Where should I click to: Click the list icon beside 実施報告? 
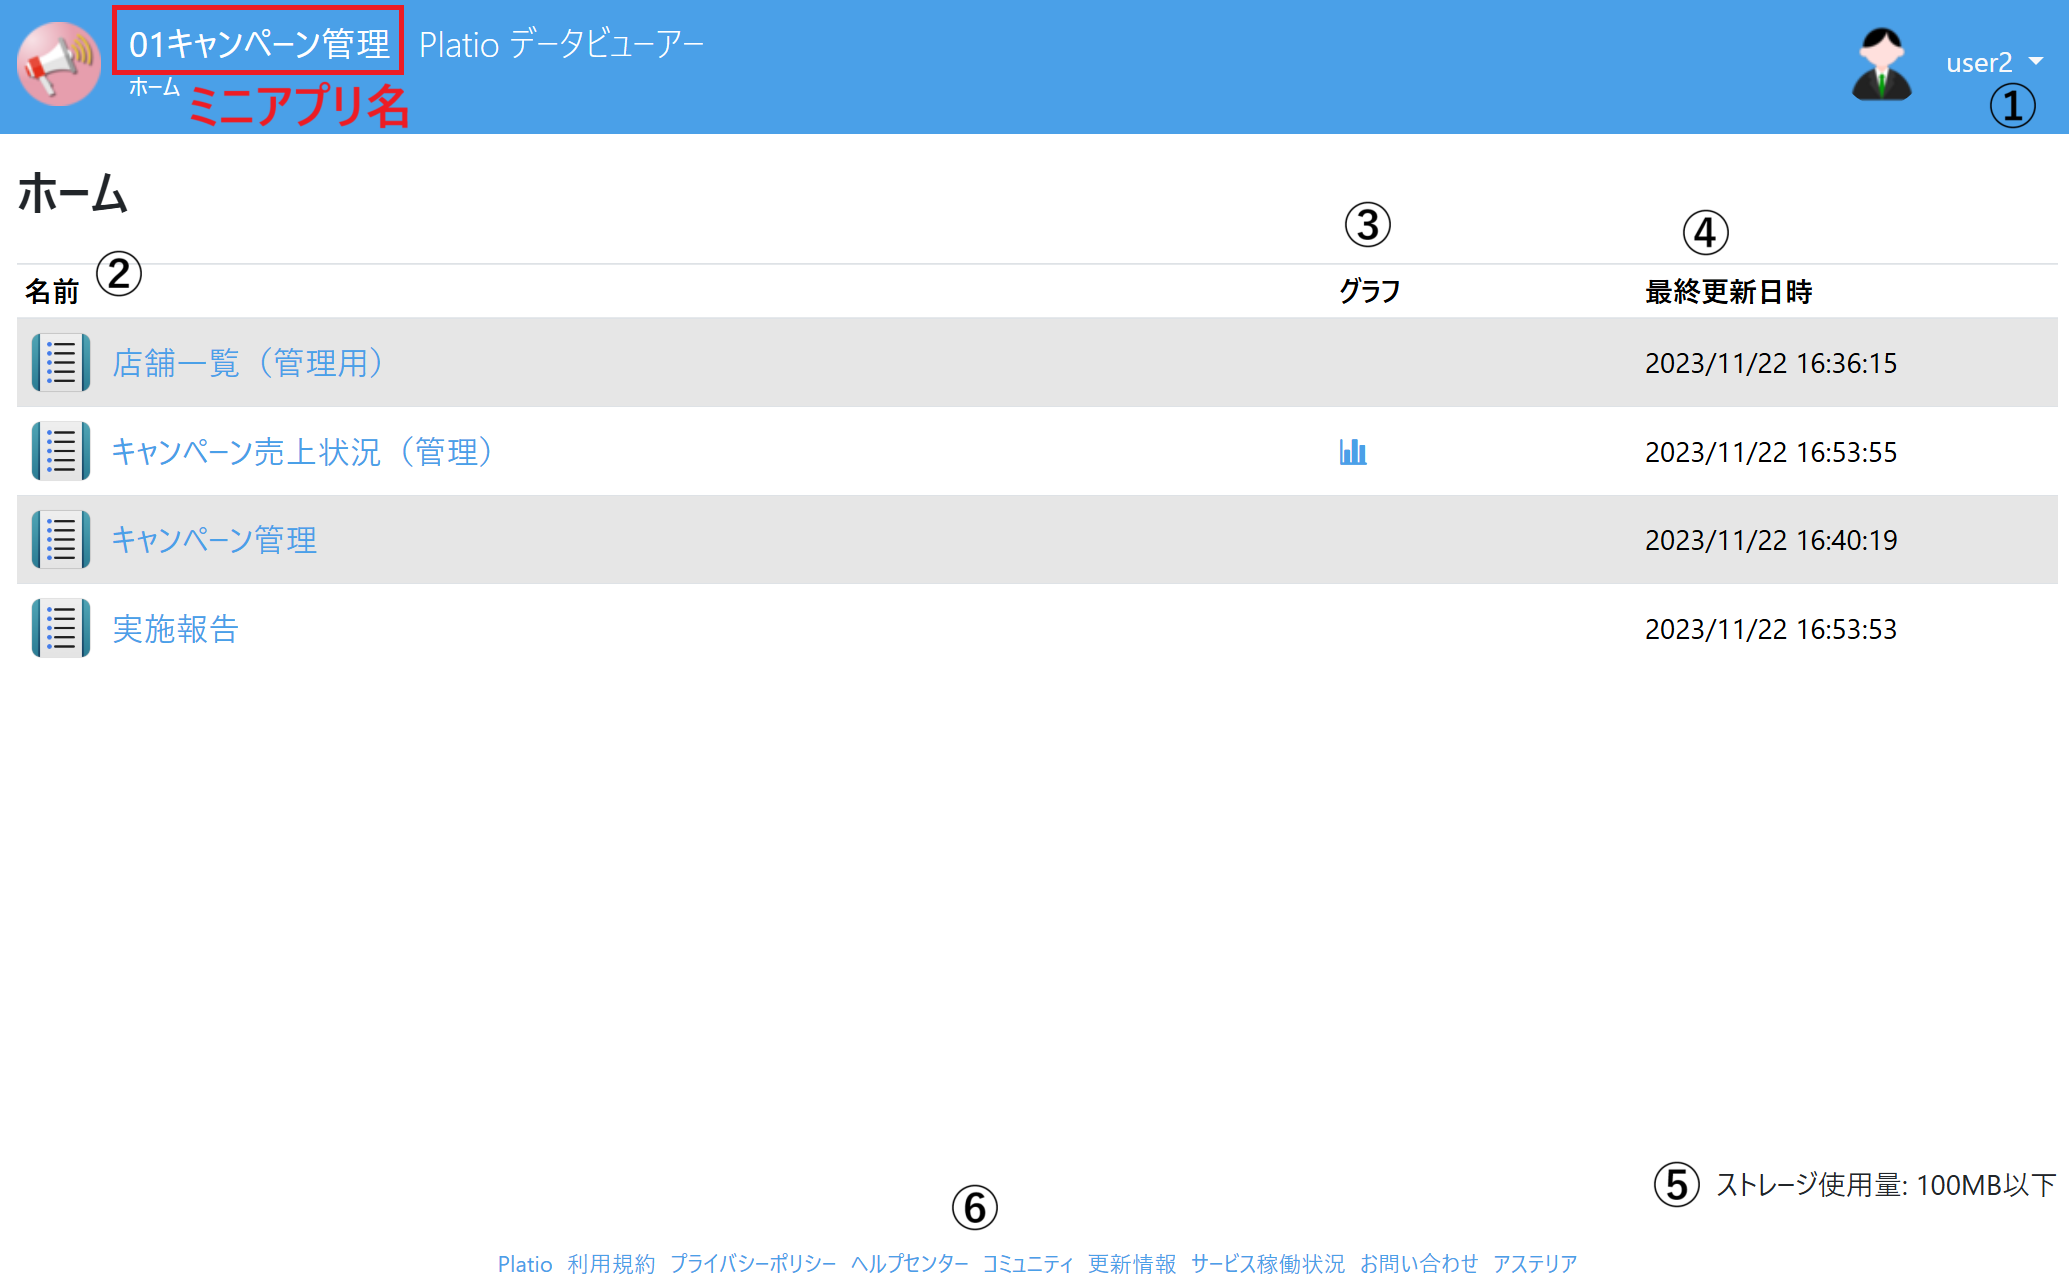point(61,628)
